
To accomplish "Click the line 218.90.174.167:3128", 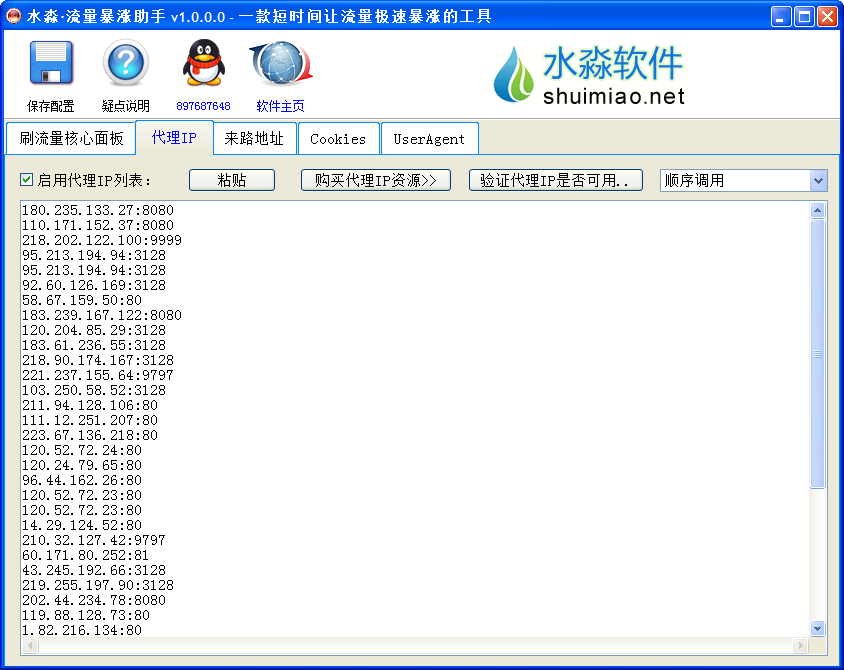I will point(98,361).
